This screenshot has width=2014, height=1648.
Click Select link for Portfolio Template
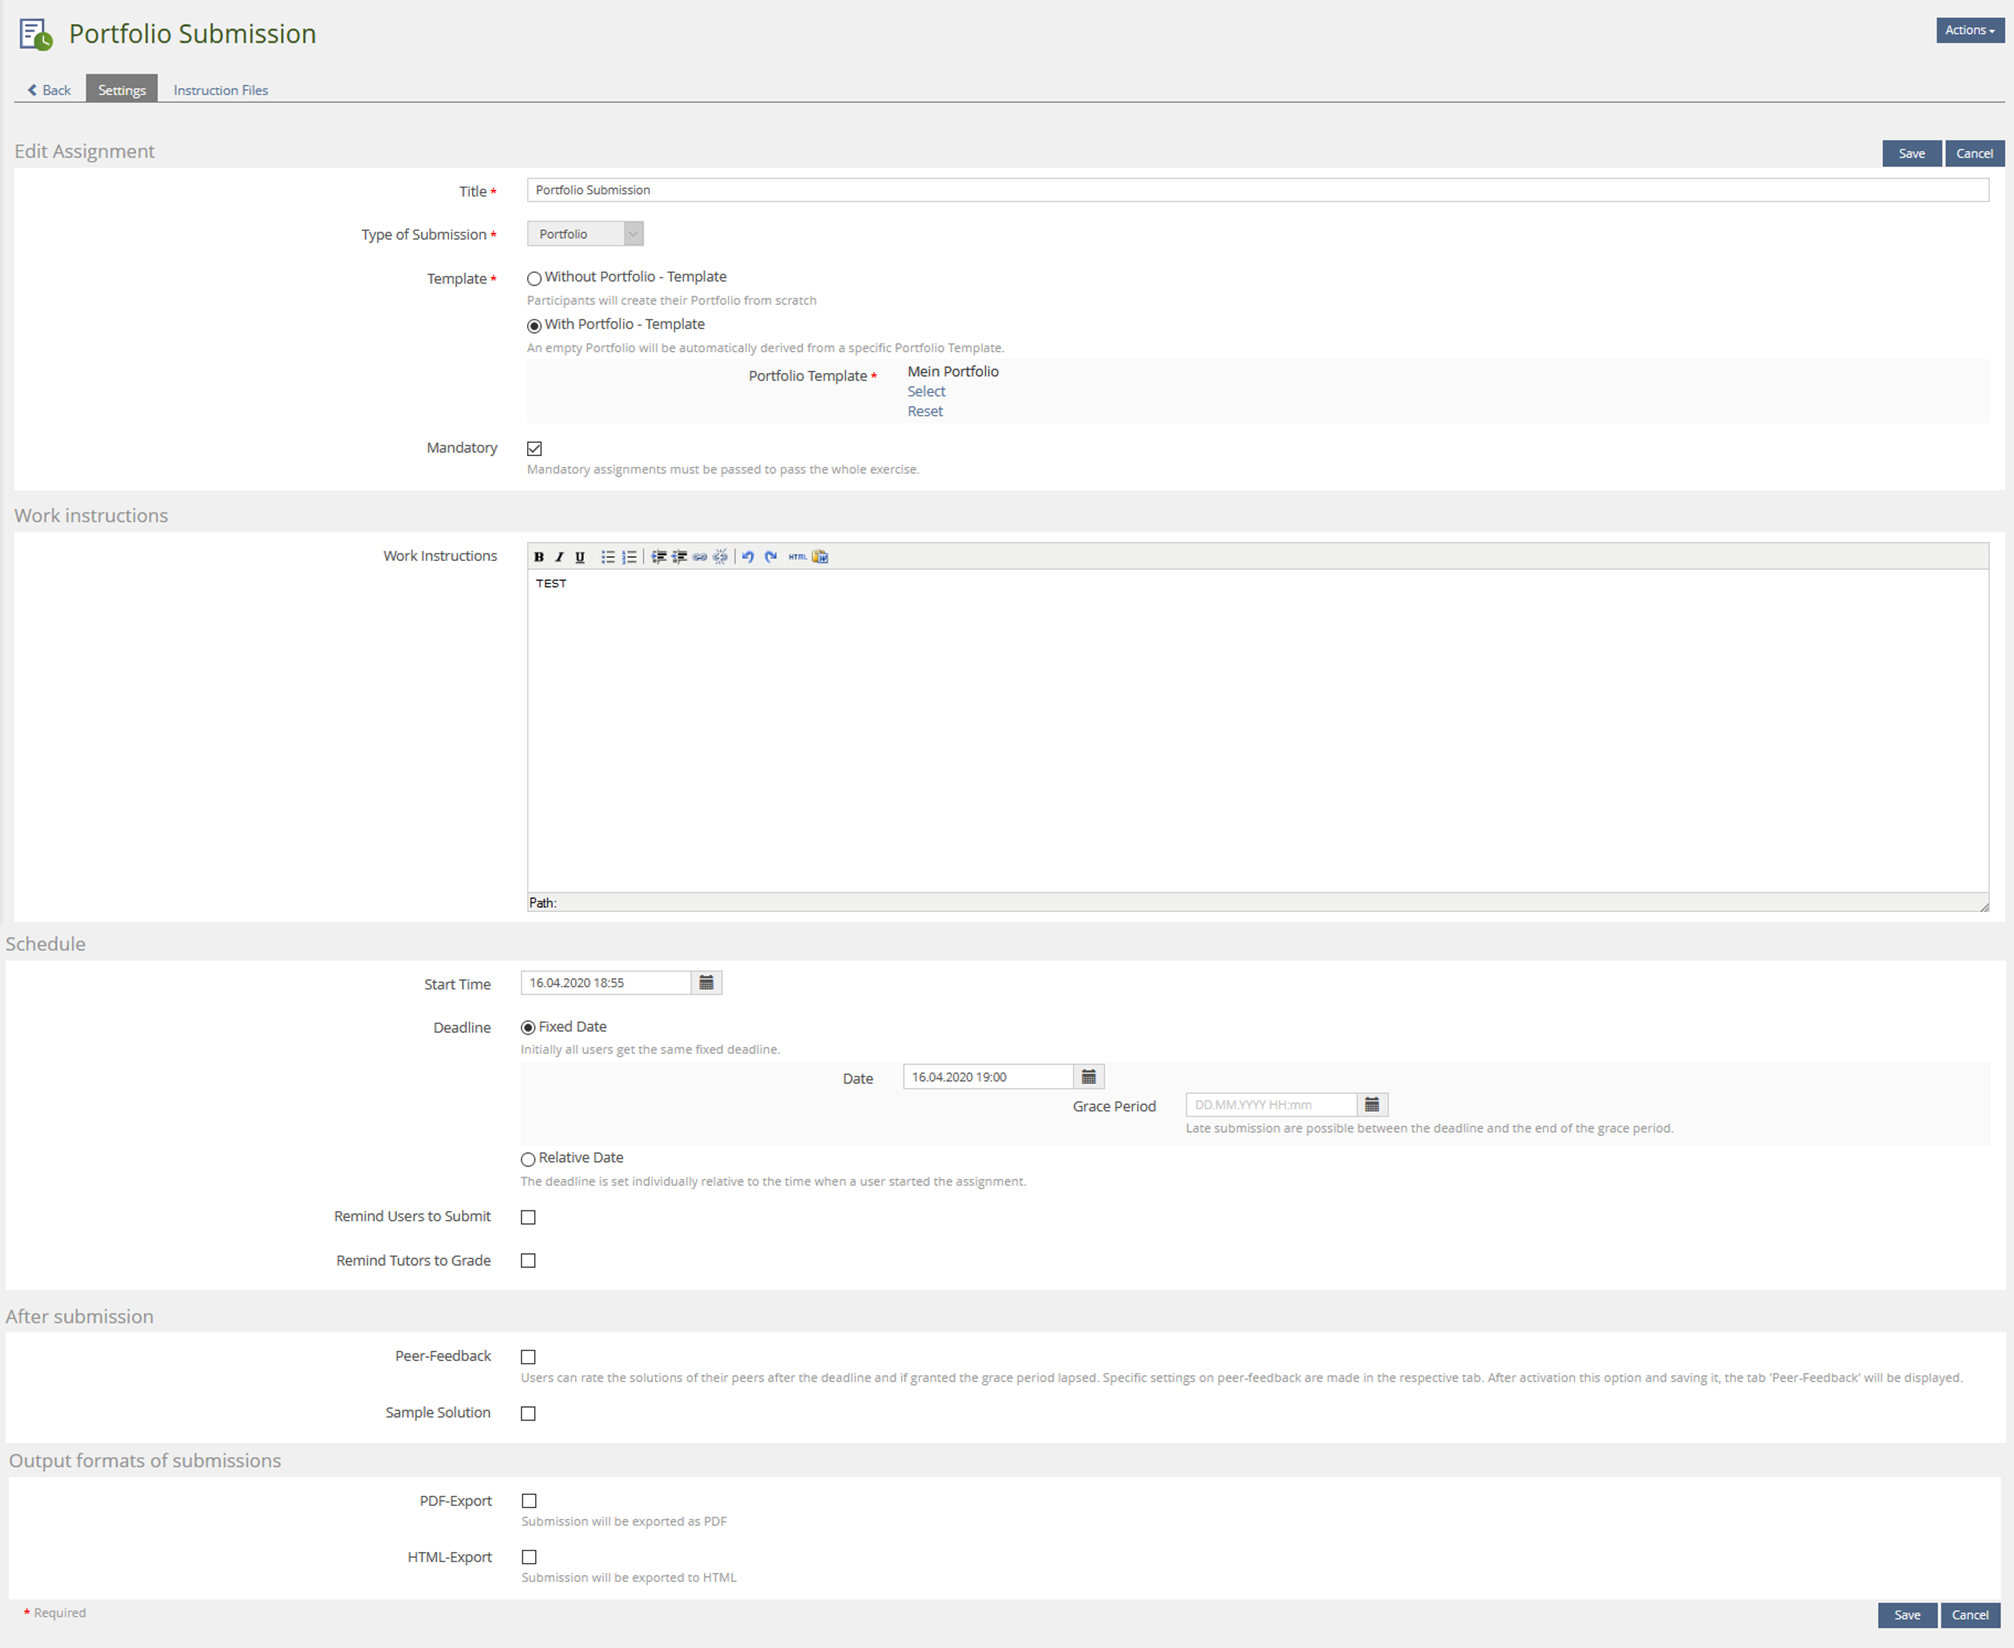click(926, 392)
